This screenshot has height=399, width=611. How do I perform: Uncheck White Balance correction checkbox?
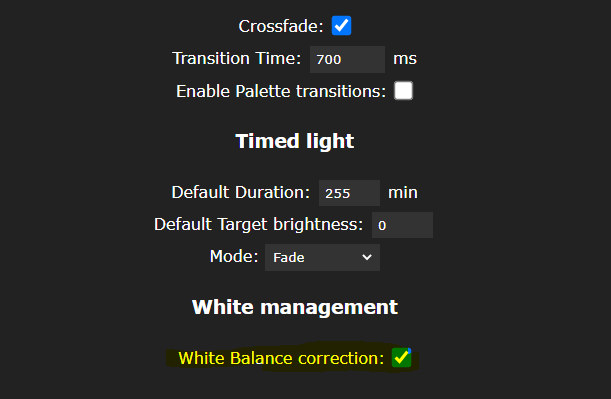[401, 358]
